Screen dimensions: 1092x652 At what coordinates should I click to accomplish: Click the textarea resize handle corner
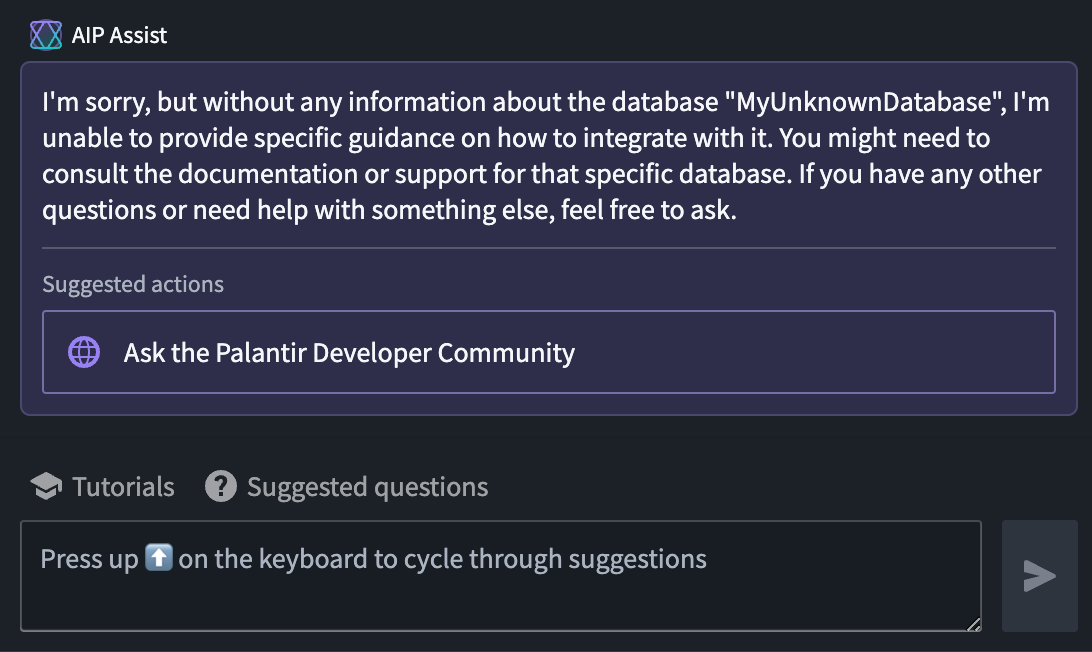[973, 624]
